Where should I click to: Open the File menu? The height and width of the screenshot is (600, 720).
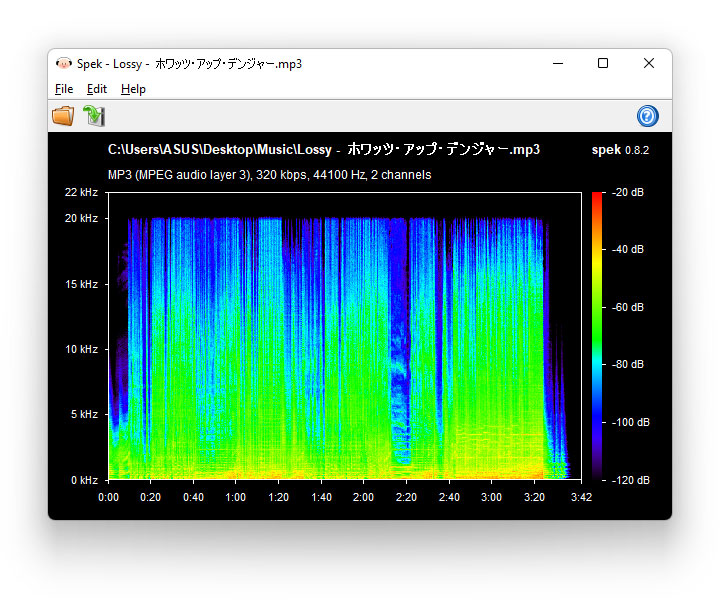point(64,89)
